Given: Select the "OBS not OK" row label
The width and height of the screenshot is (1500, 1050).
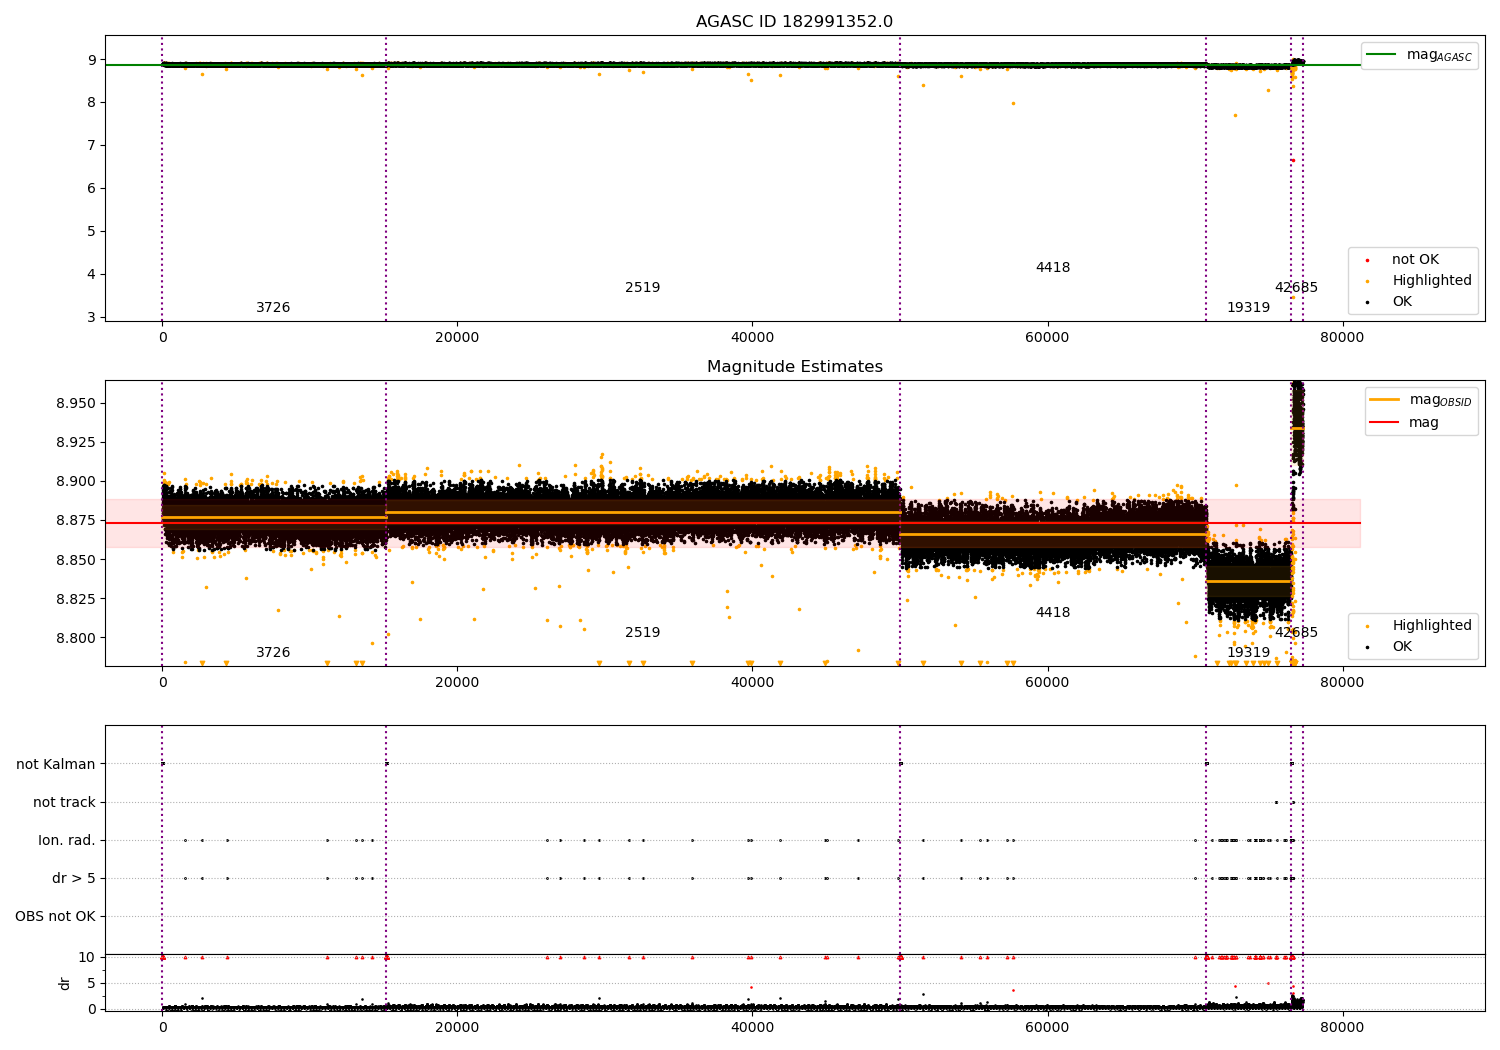Looking at the screenshot, I should [55, 916].
